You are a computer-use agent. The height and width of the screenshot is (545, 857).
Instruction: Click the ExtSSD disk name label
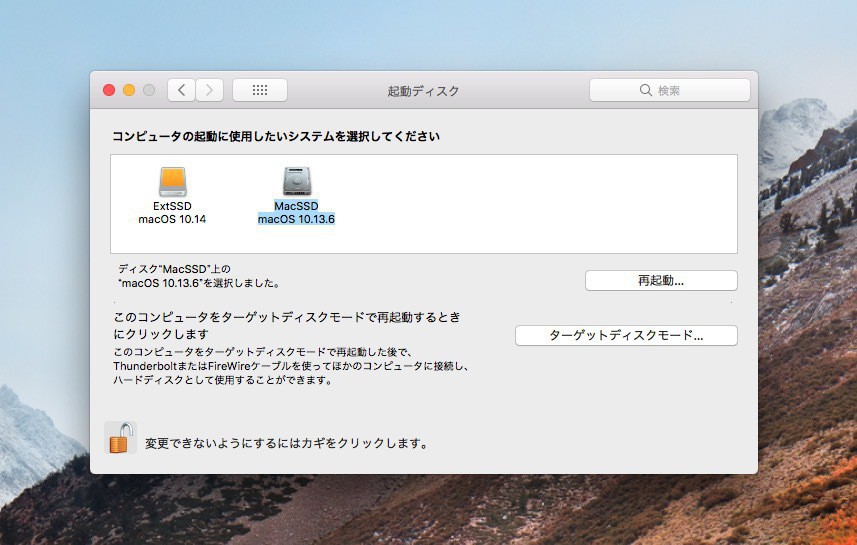click(172, 206)
